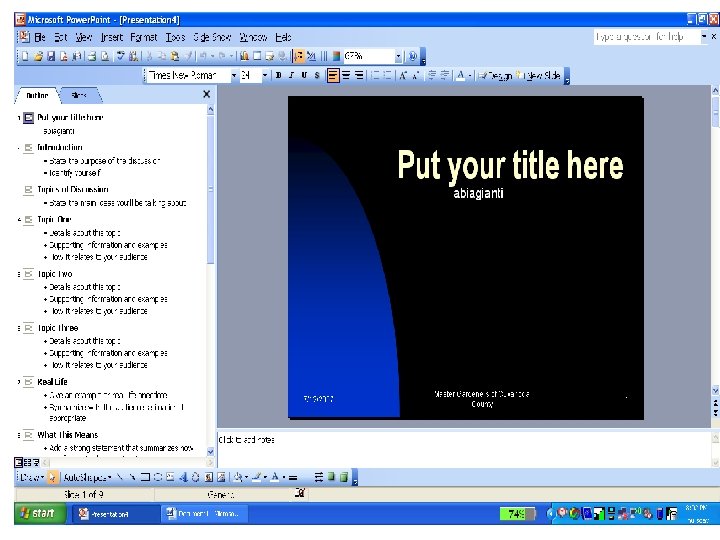720x540 pixels.
Task: Switch to Document1 taskbar button
Action: pos(204,514)
